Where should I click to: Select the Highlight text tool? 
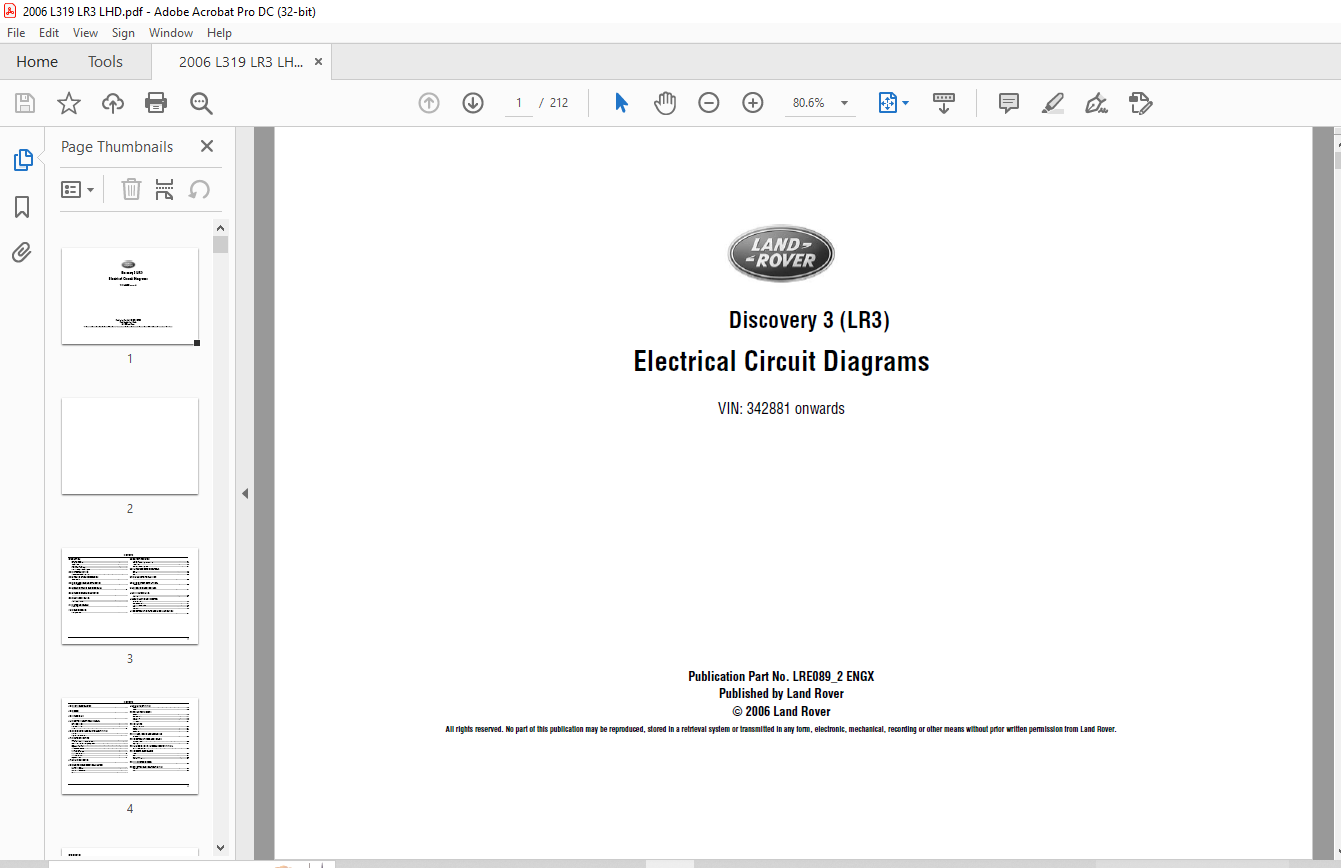[x=1052, y=103]
